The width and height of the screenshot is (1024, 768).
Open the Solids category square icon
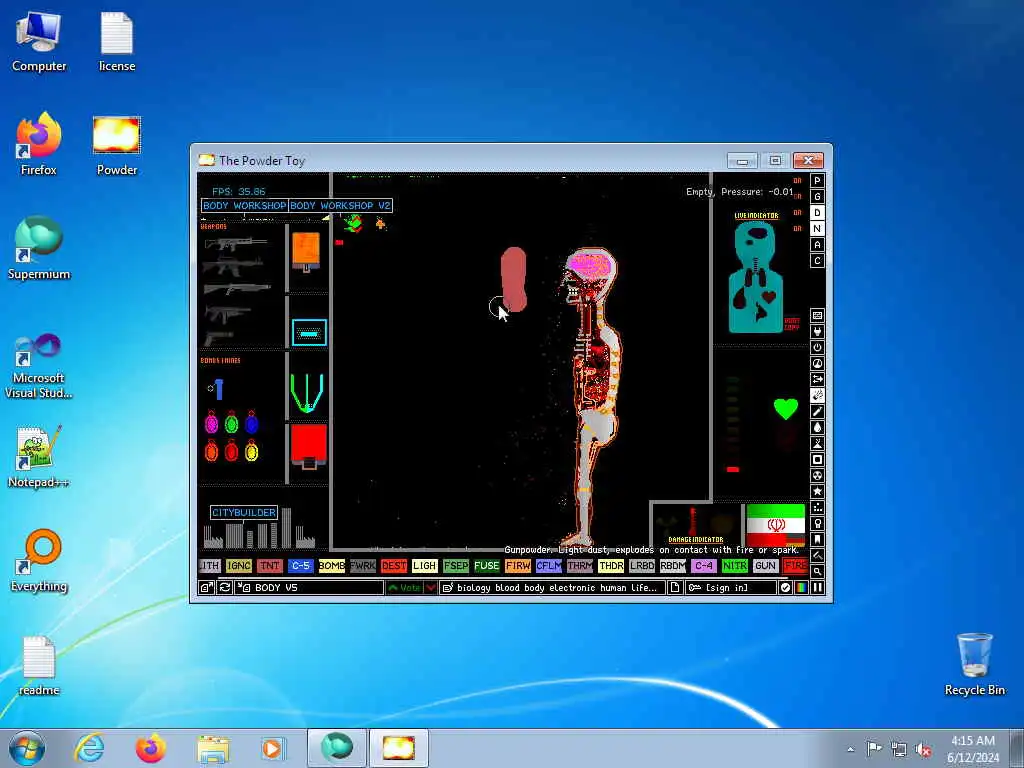[817, 460]
